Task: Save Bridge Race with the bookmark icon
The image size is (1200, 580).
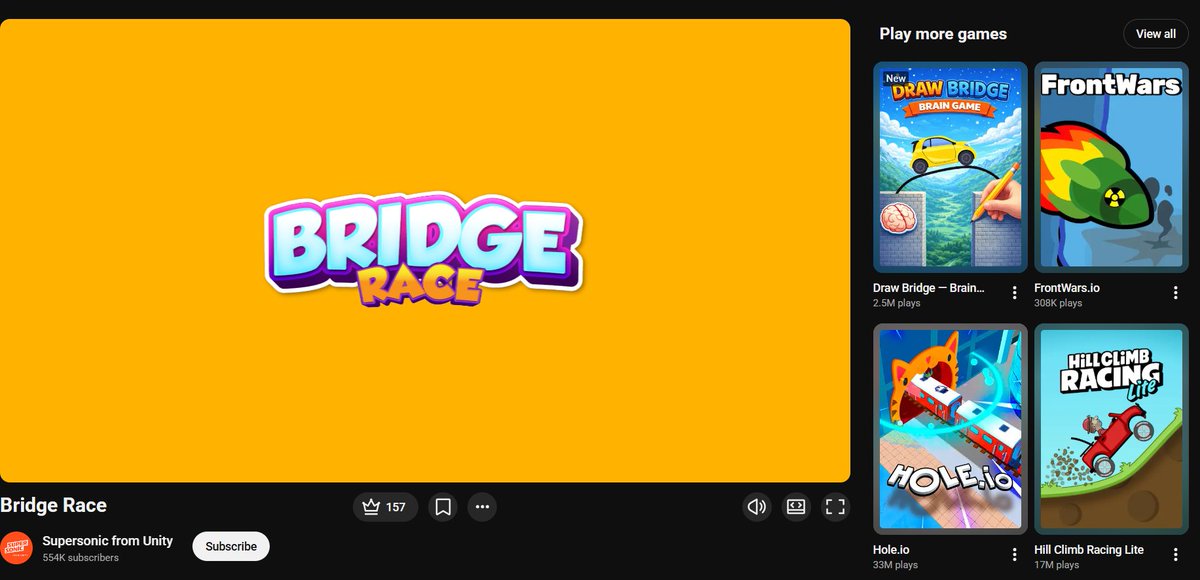Action: 443,507
